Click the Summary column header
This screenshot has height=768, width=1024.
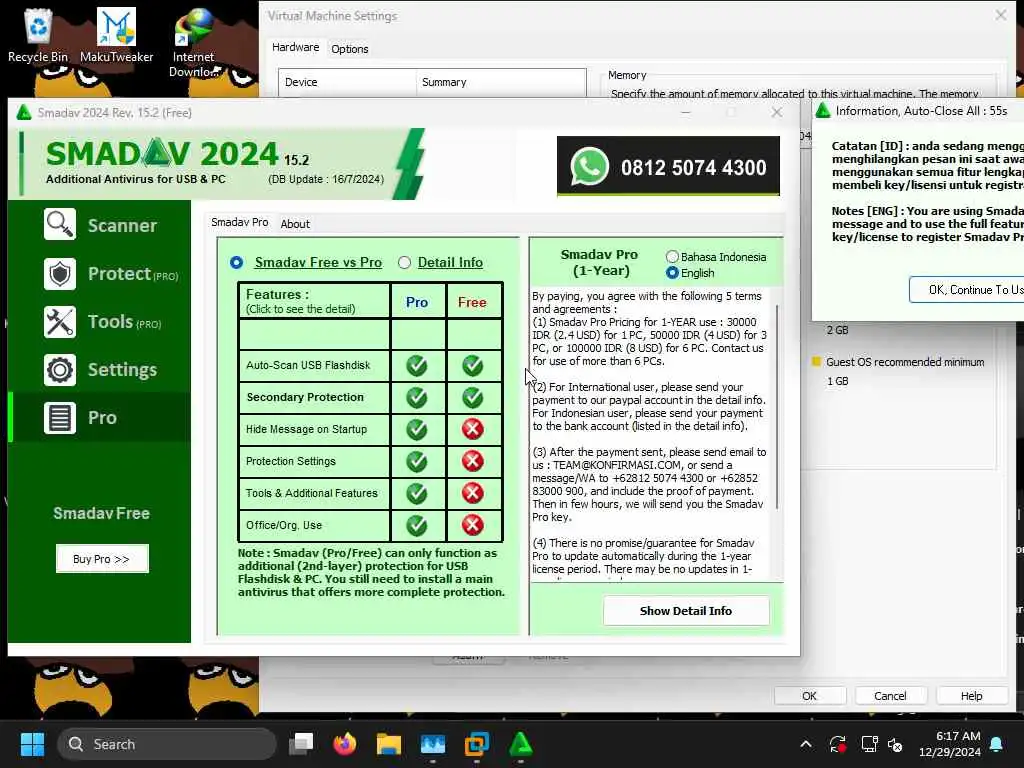(501, 82)
